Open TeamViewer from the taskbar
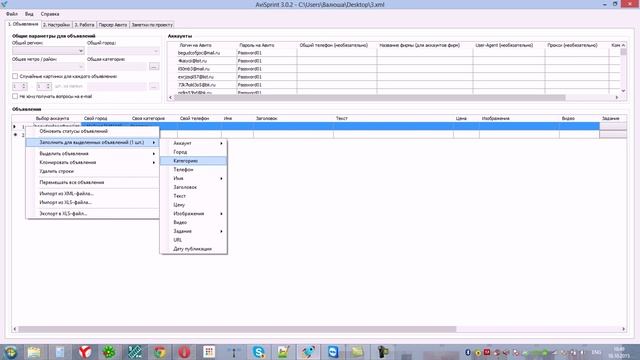Screen dimensions: 640x360 pyautogui.click(x=333, y=352)
